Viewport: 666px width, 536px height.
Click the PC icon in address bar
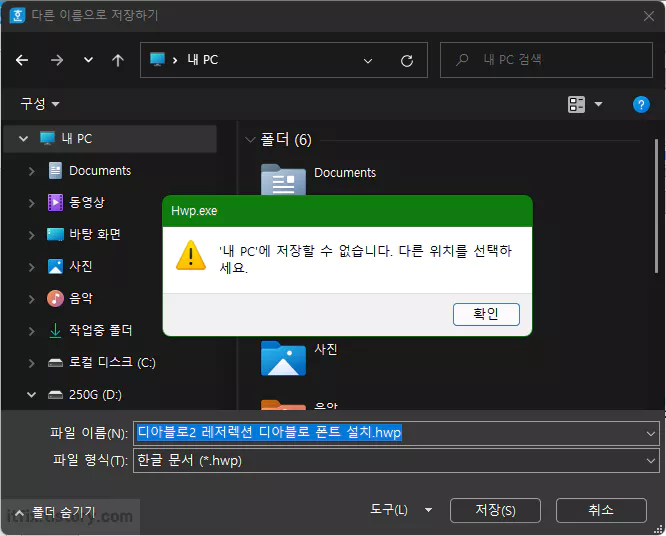click(x=157, y=59)
